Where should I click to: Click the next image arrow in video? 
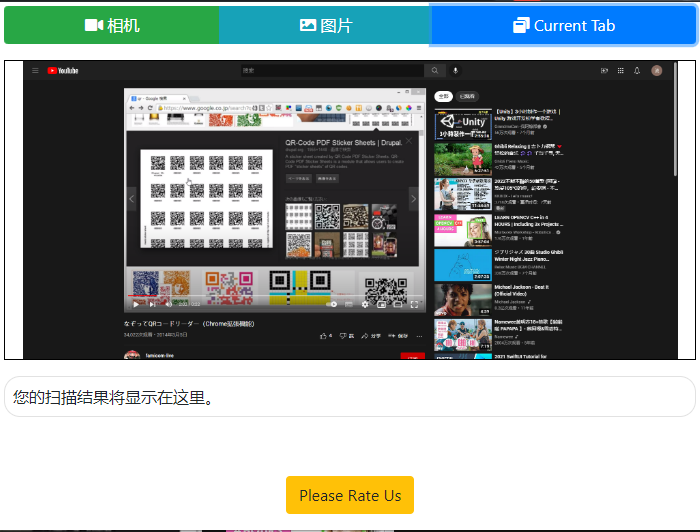pos(413,199)
